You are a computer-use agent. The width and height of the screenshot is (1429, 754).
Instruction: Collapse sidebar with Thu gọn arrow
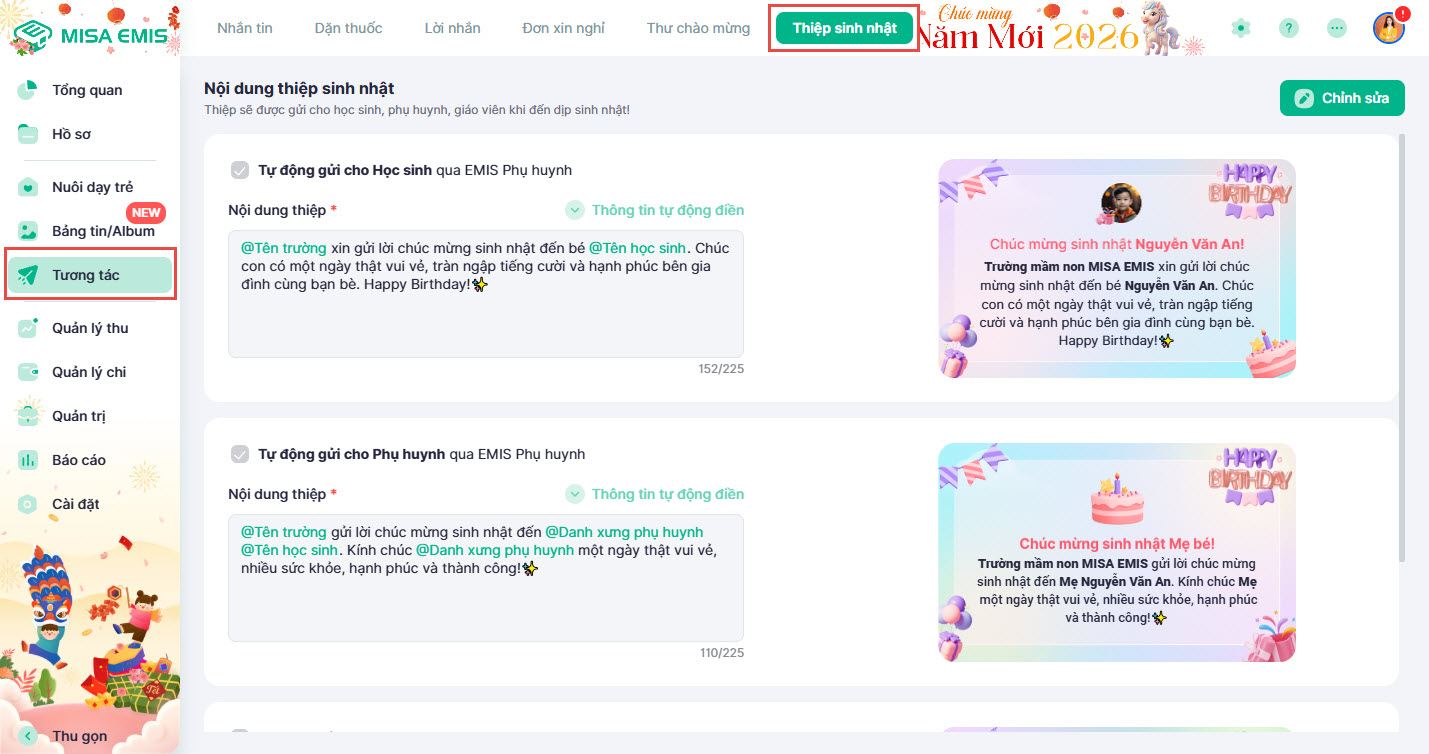coord(28,736)
